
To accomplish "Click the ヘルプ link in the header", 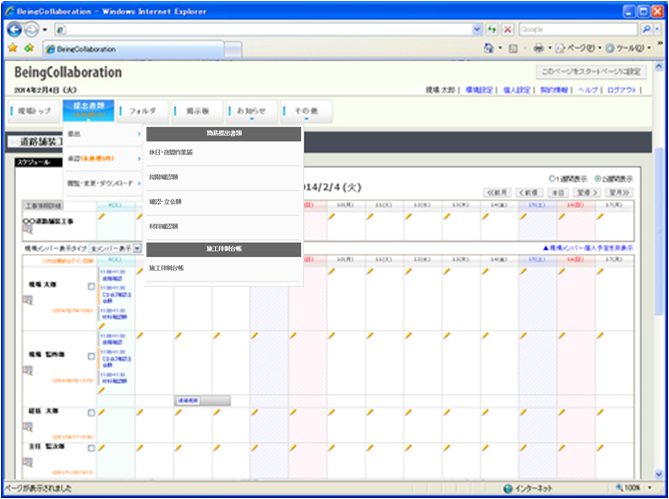I will tap(588, 90).
